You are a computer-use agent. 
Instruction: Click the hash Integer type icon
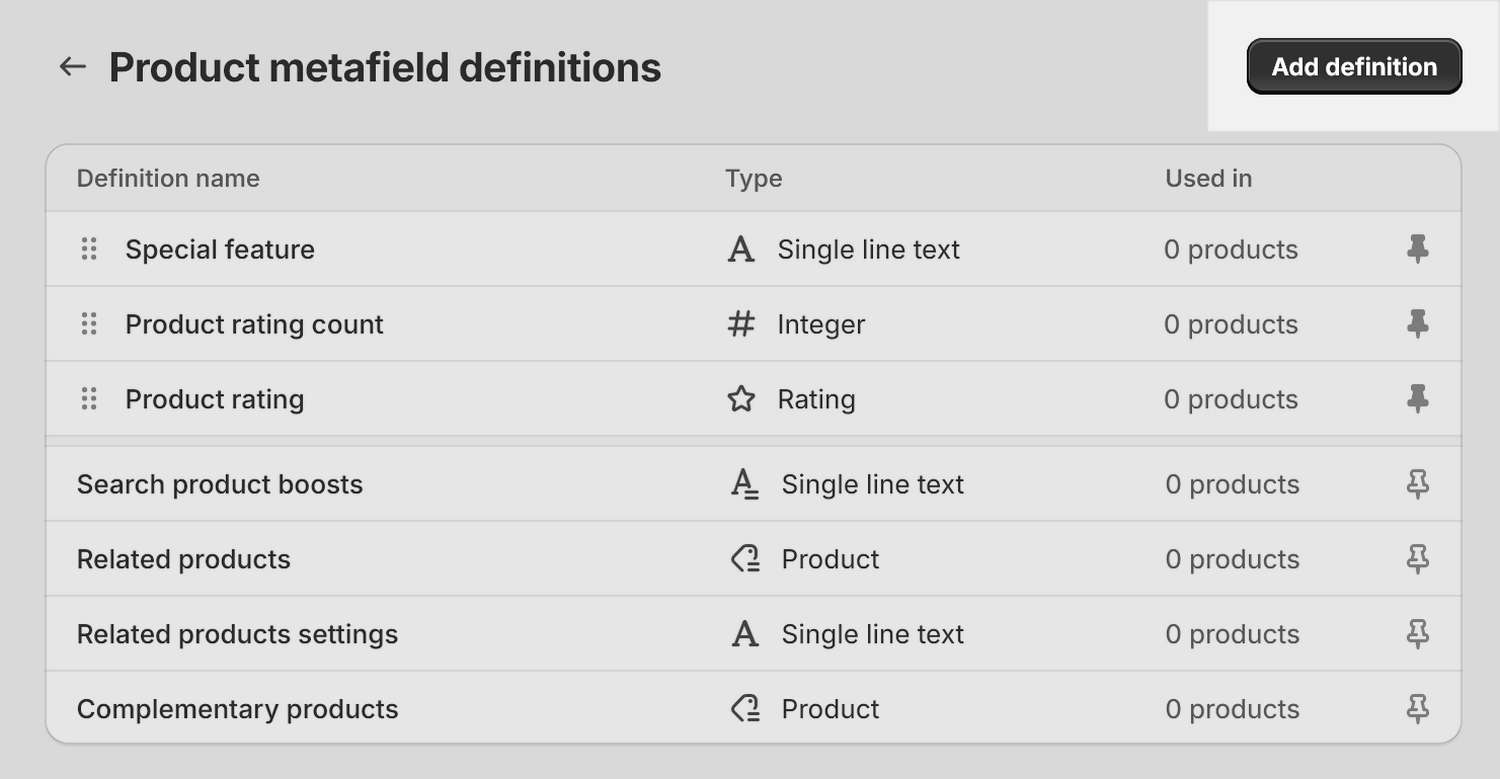(741, 324)
